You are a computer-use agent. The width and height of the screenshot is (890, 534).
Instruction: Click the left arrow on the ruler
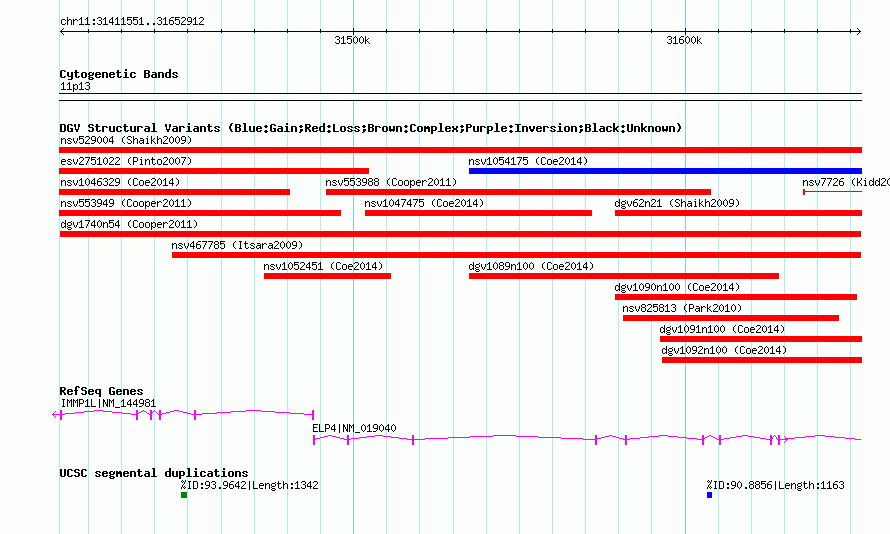(x=62, y=31)
